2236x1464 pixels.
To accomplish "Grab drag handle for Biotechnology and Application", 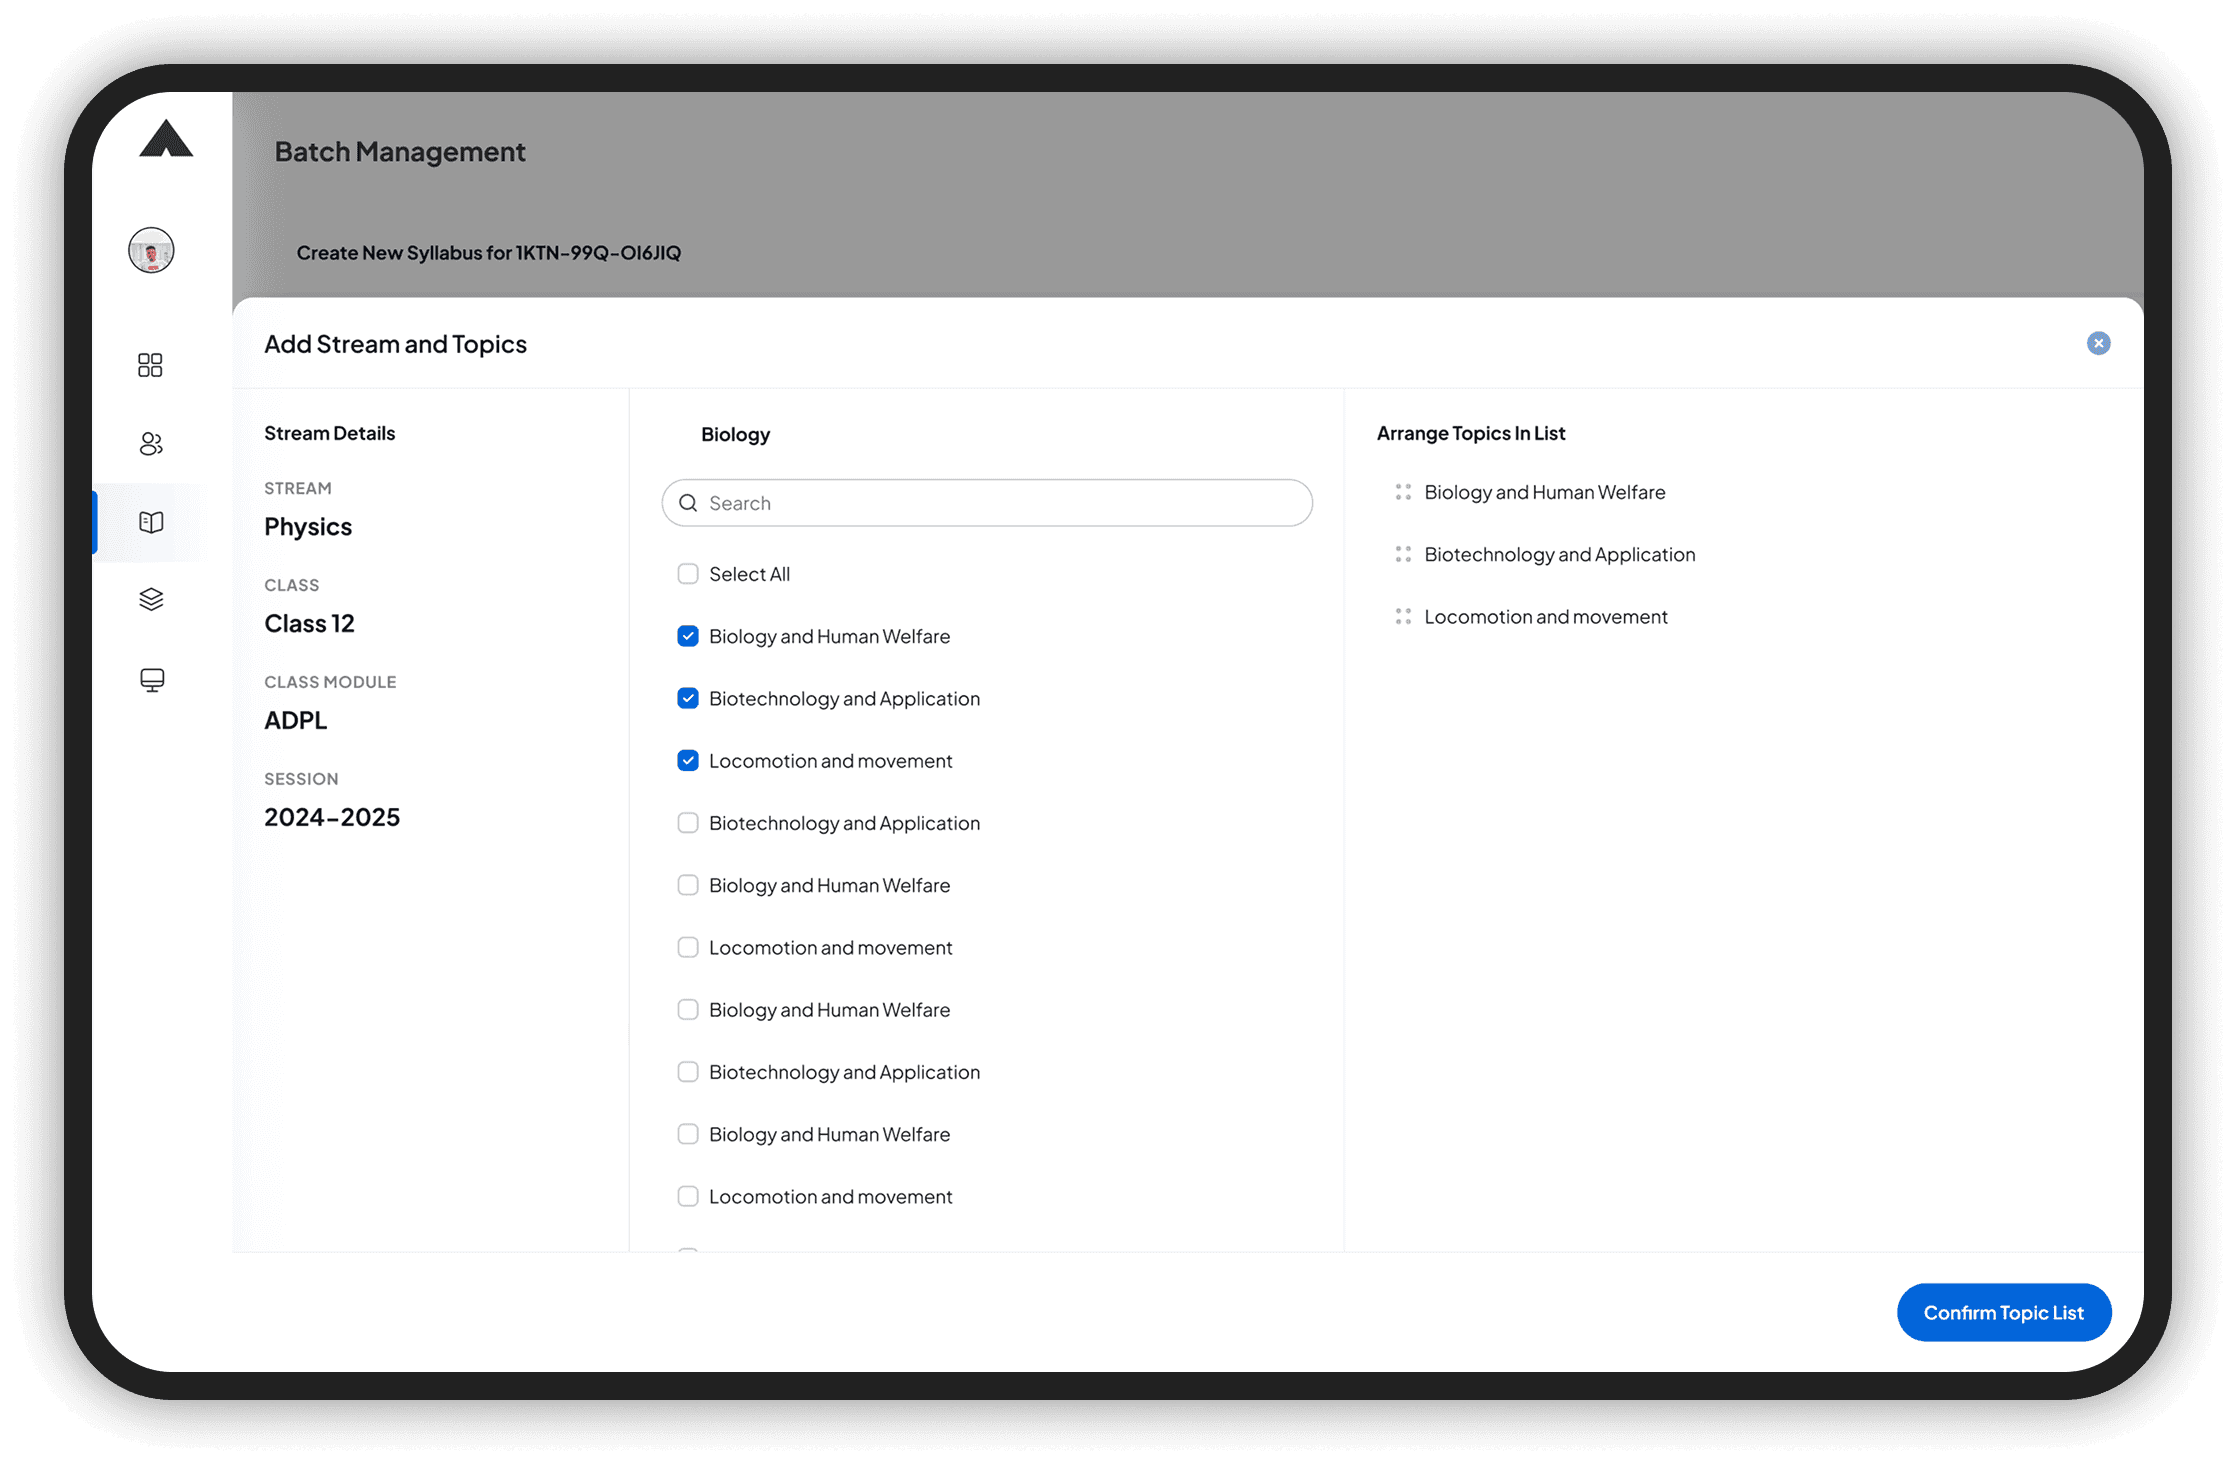I will tap(1403, 554).
